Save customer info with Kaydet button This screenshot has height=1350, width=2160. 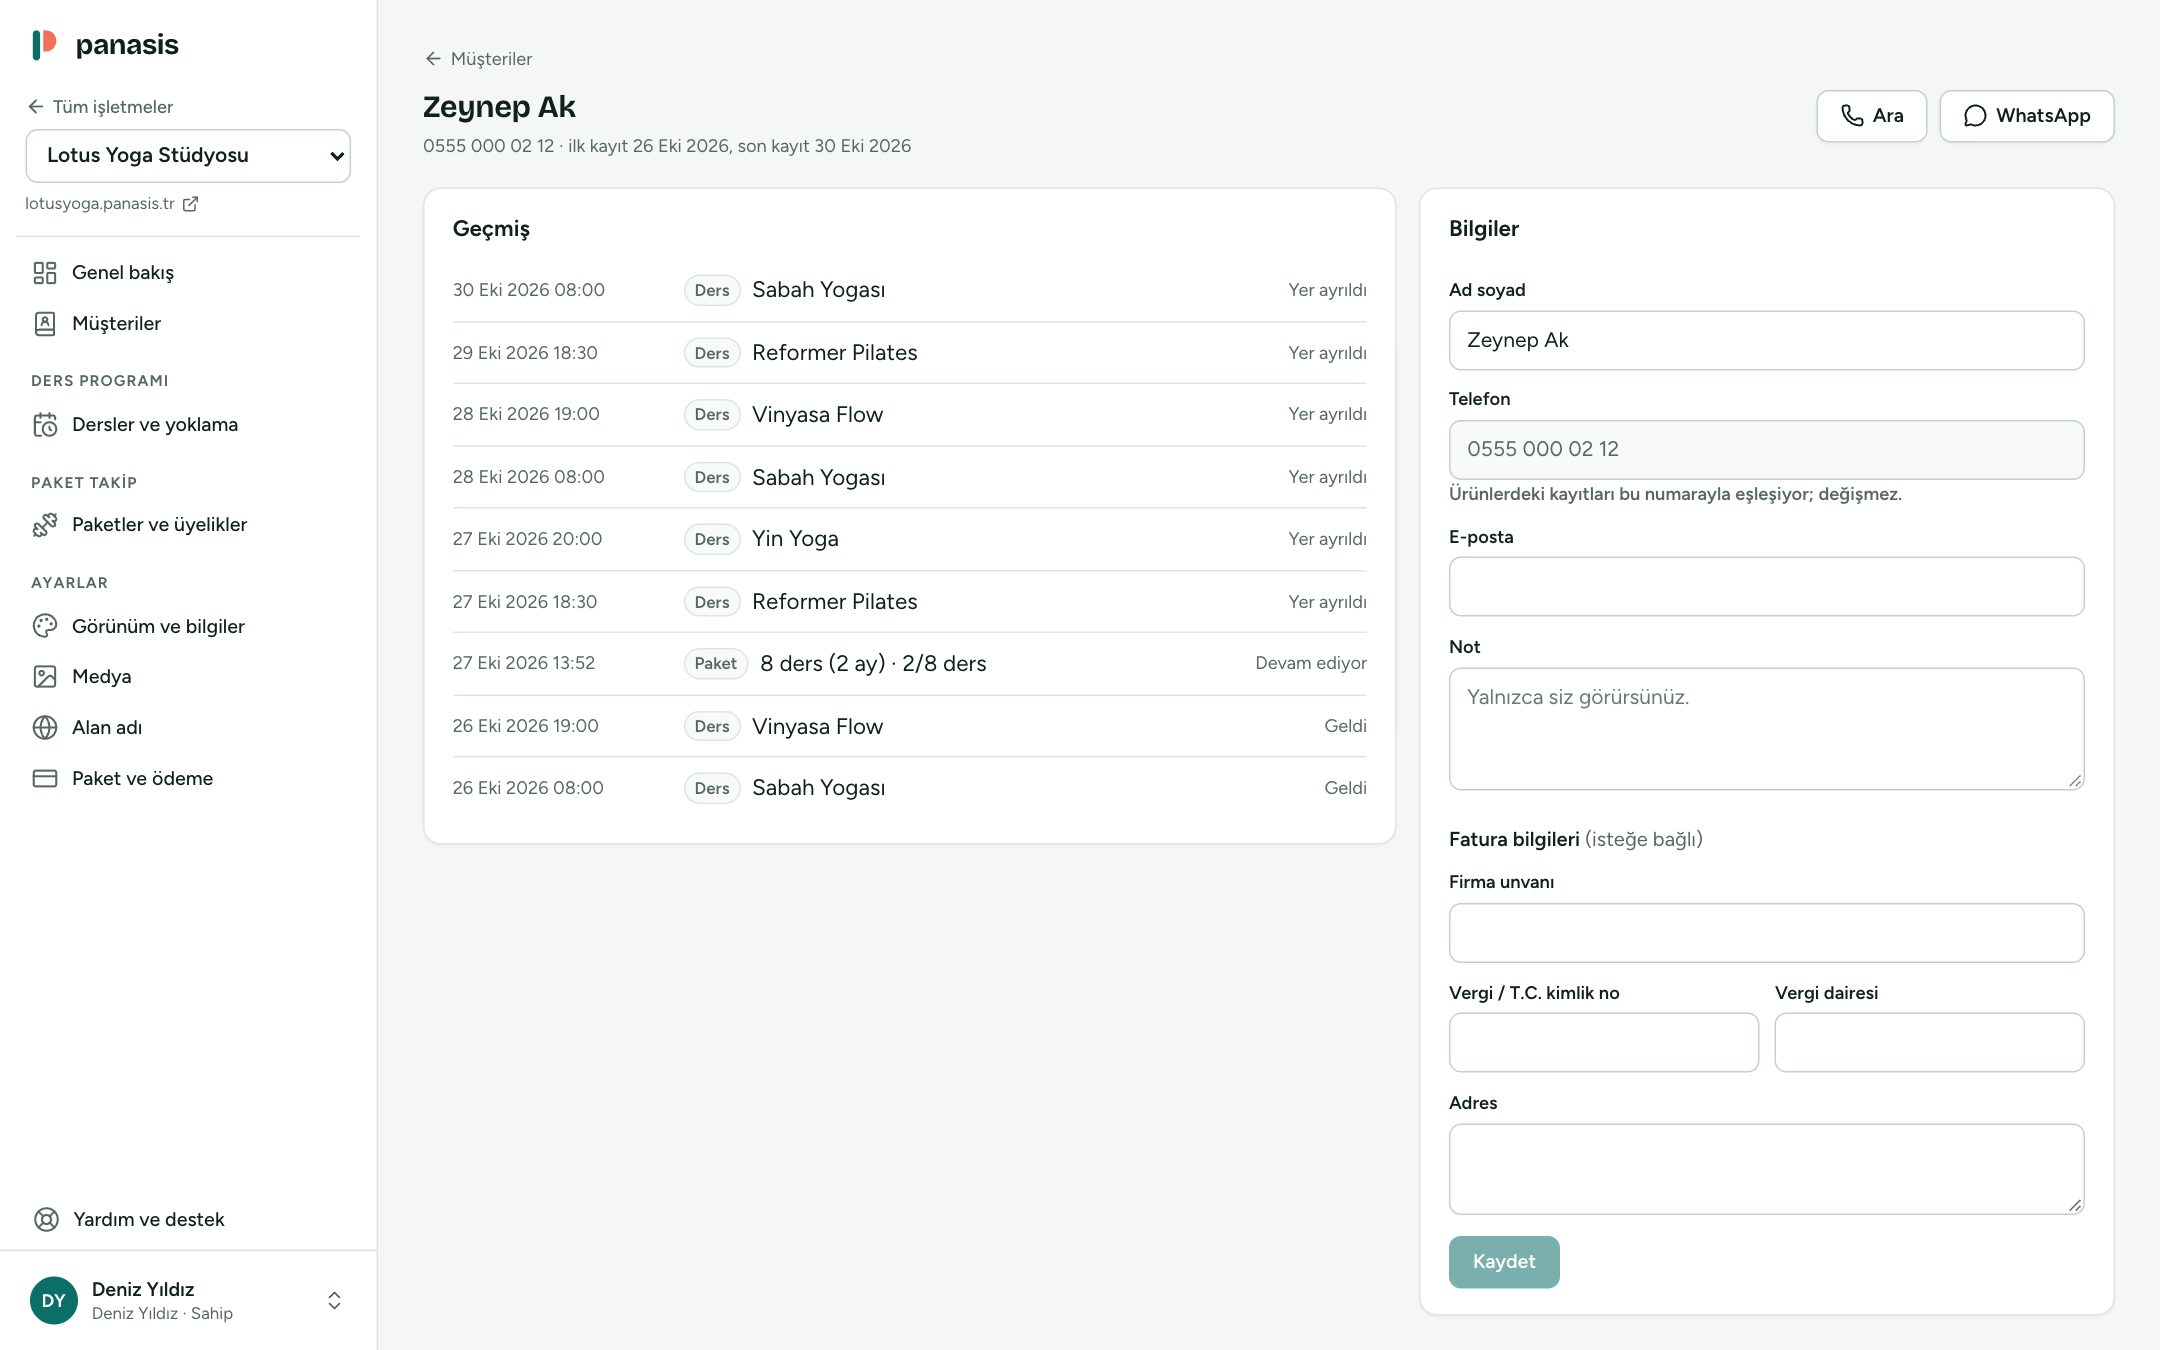[1504, 1262]
